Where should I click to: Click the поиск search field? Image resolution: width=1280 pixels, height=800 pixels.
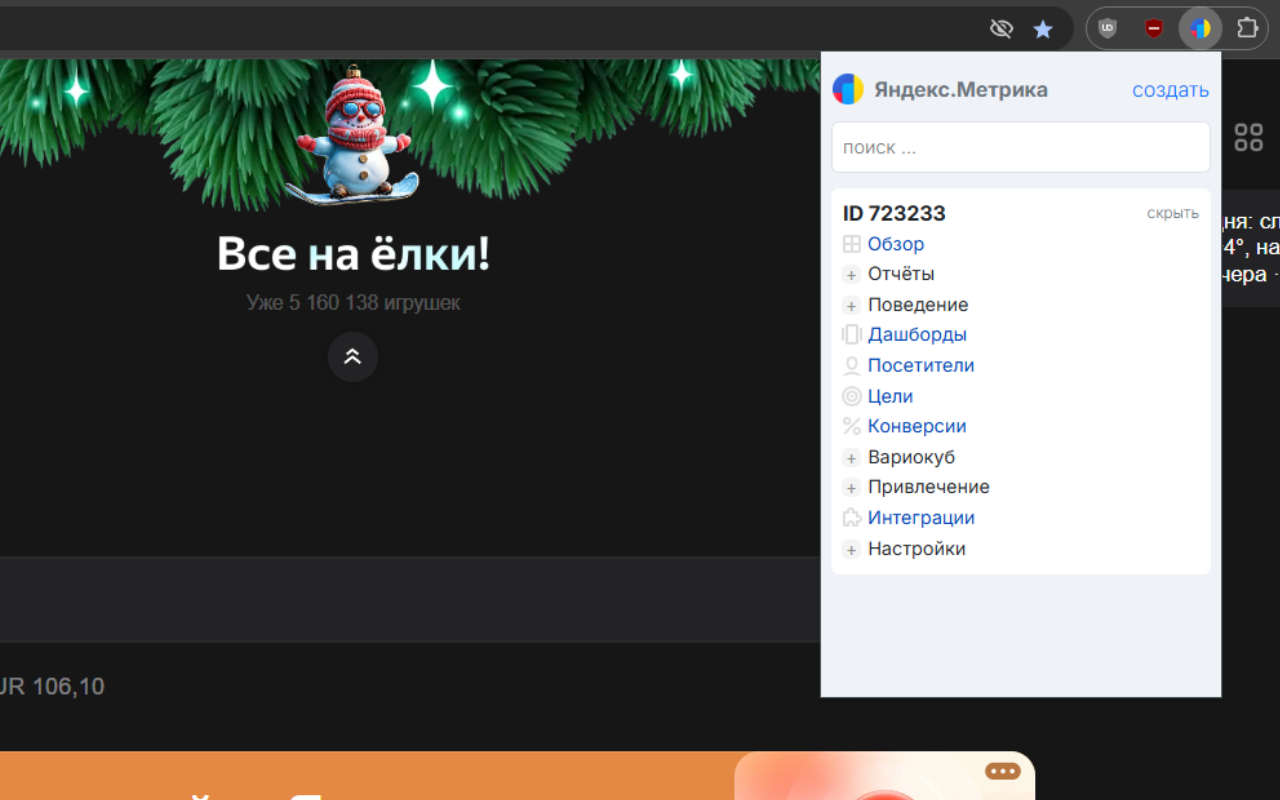pyautogui.click(x=1020, y=147)
